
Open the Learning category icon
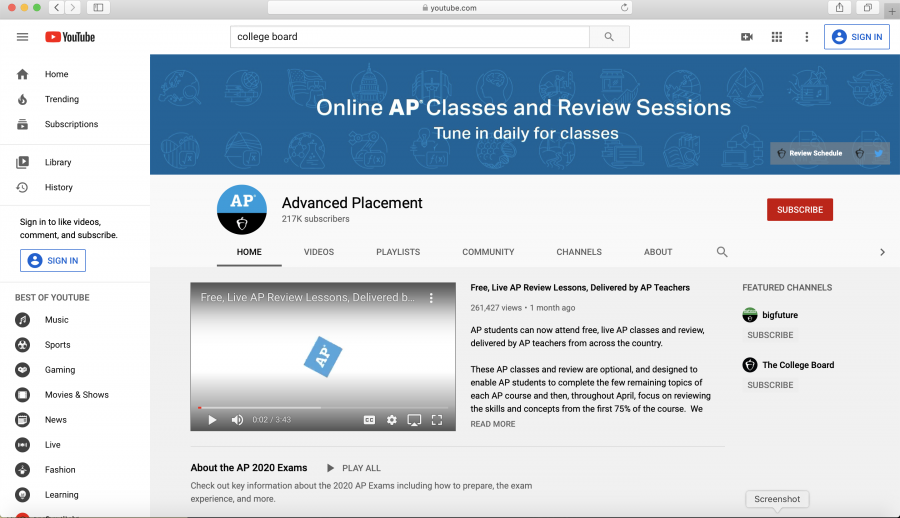pyautogui.click(x=22, y=494)
